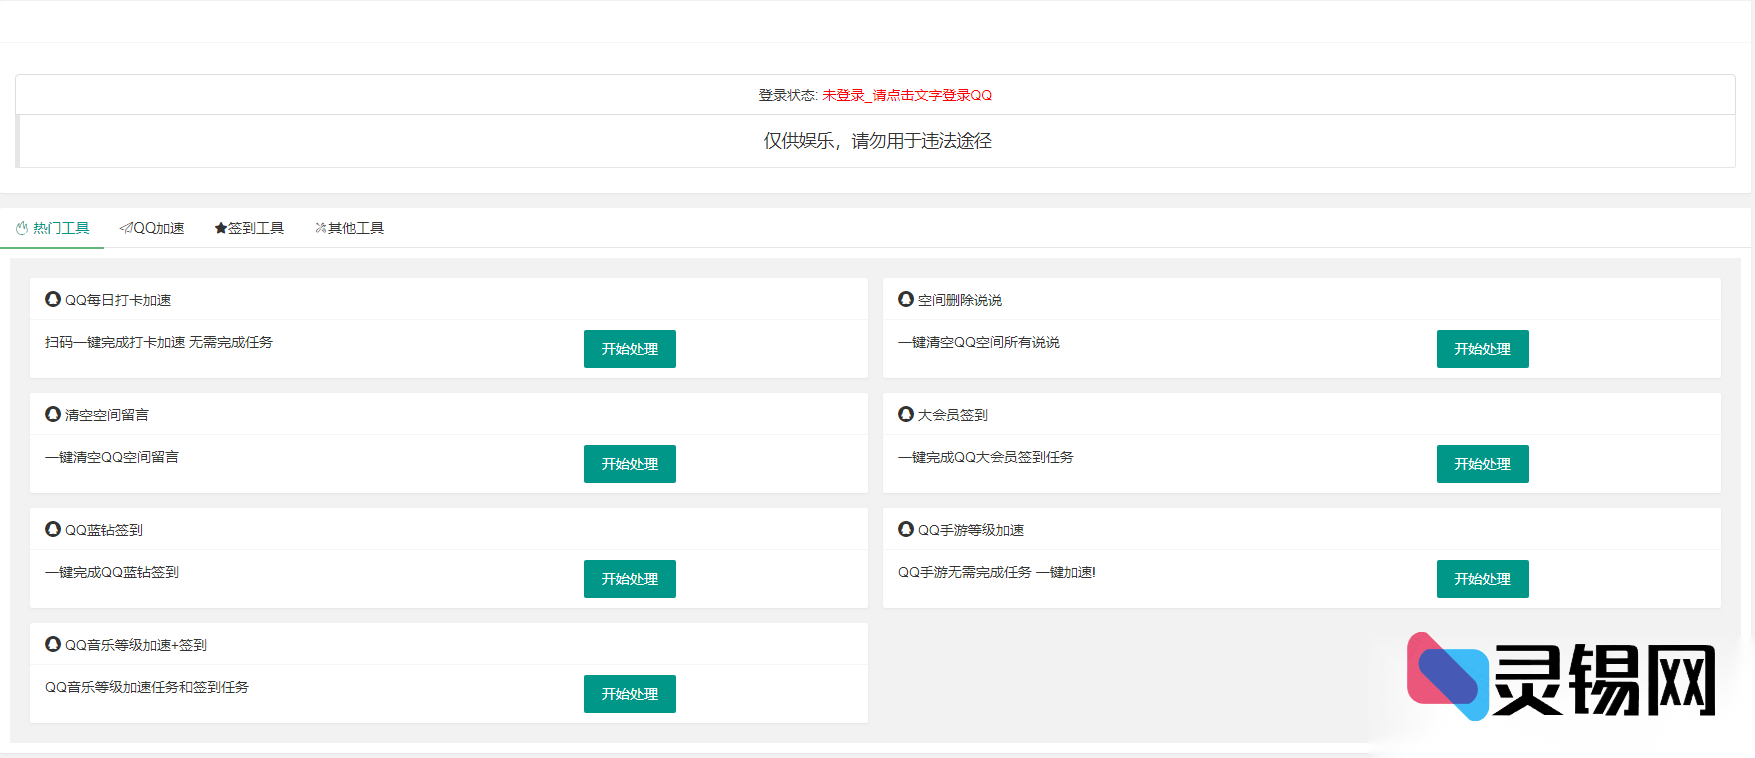Click the QQ penguin icon beside 清空空间留言

53,414
